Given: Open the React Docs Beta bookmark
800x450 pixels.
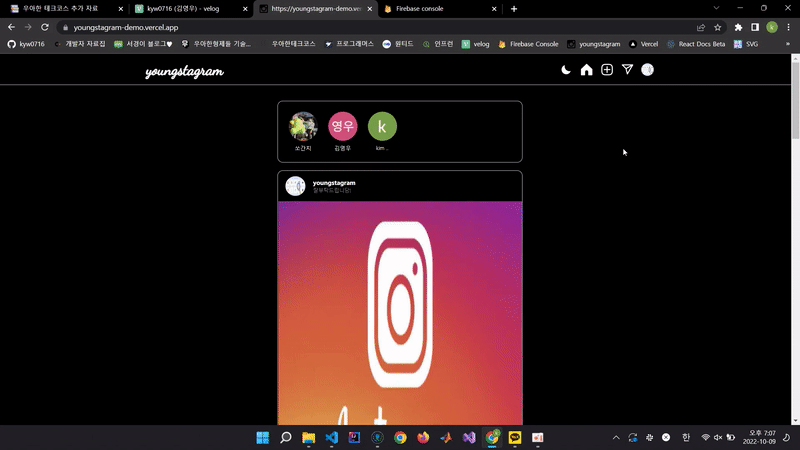Looking at the screenshot, I should (696, 44).
